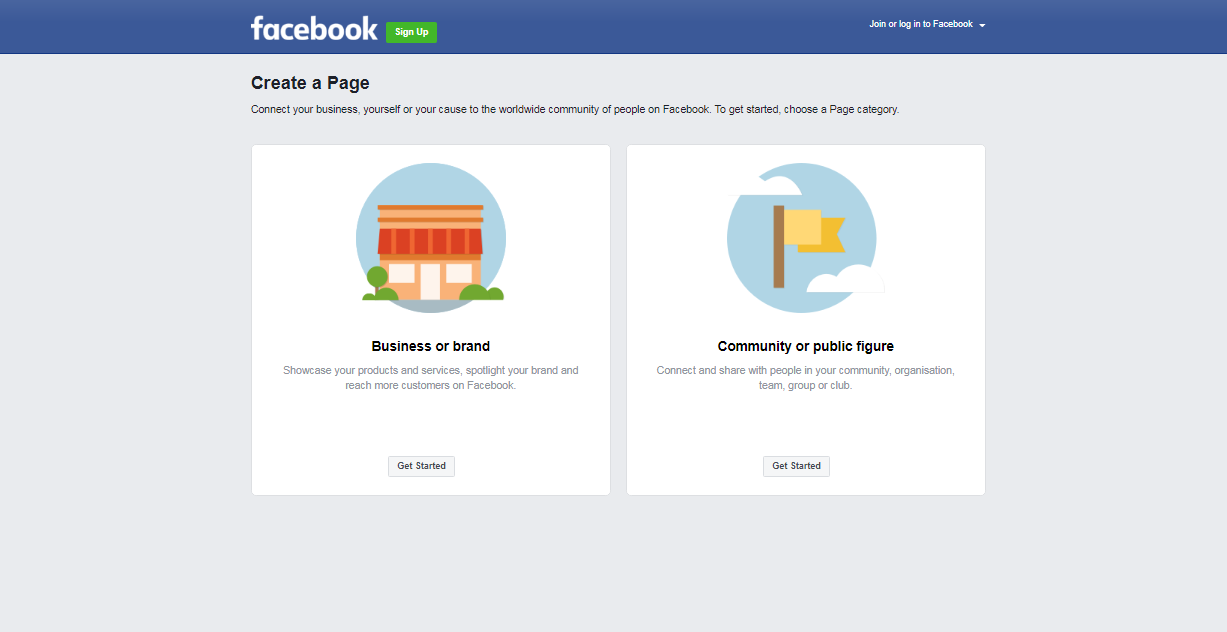Click the round green tree beside the storefront
This screenshot has height=632, width=1227.
[377, 277]
